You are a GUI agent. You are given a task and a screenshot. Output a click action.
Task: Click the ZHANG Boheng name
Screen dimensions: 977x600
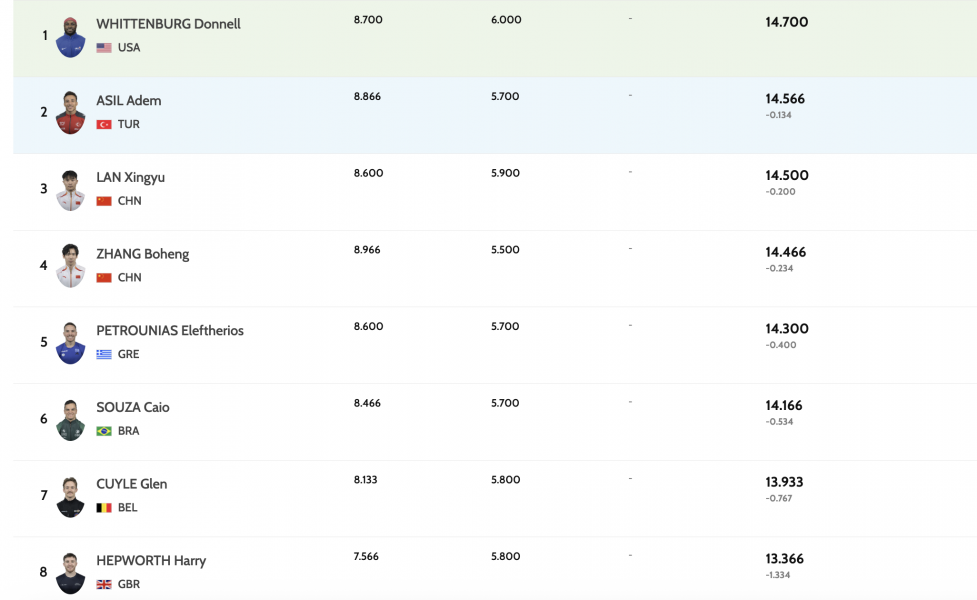[142, 254]
